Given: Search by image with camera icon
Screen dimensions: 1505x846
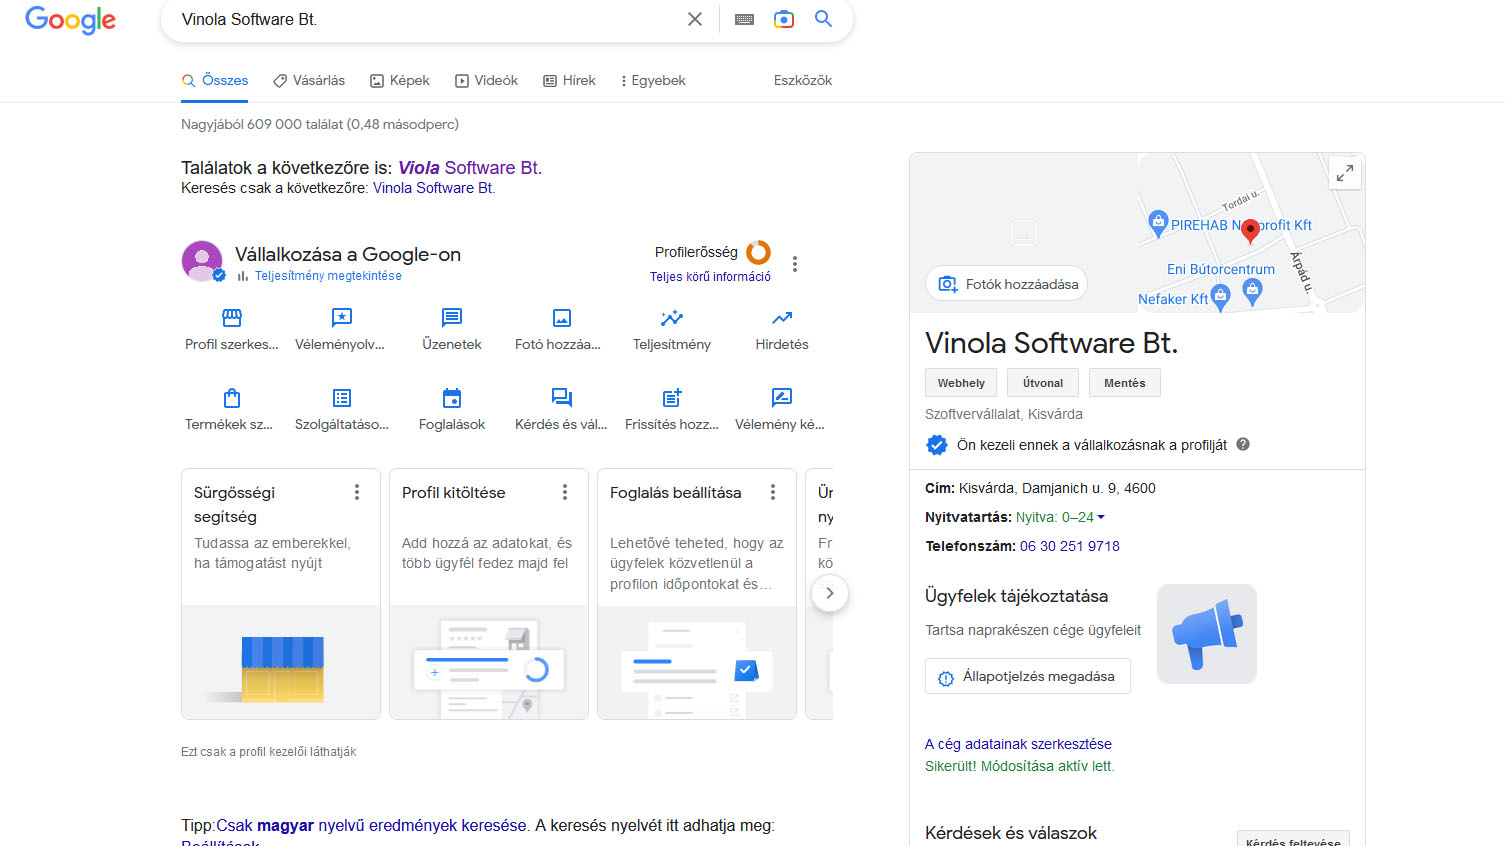Looking at the screenshot, I should click(x=784, y=19).
